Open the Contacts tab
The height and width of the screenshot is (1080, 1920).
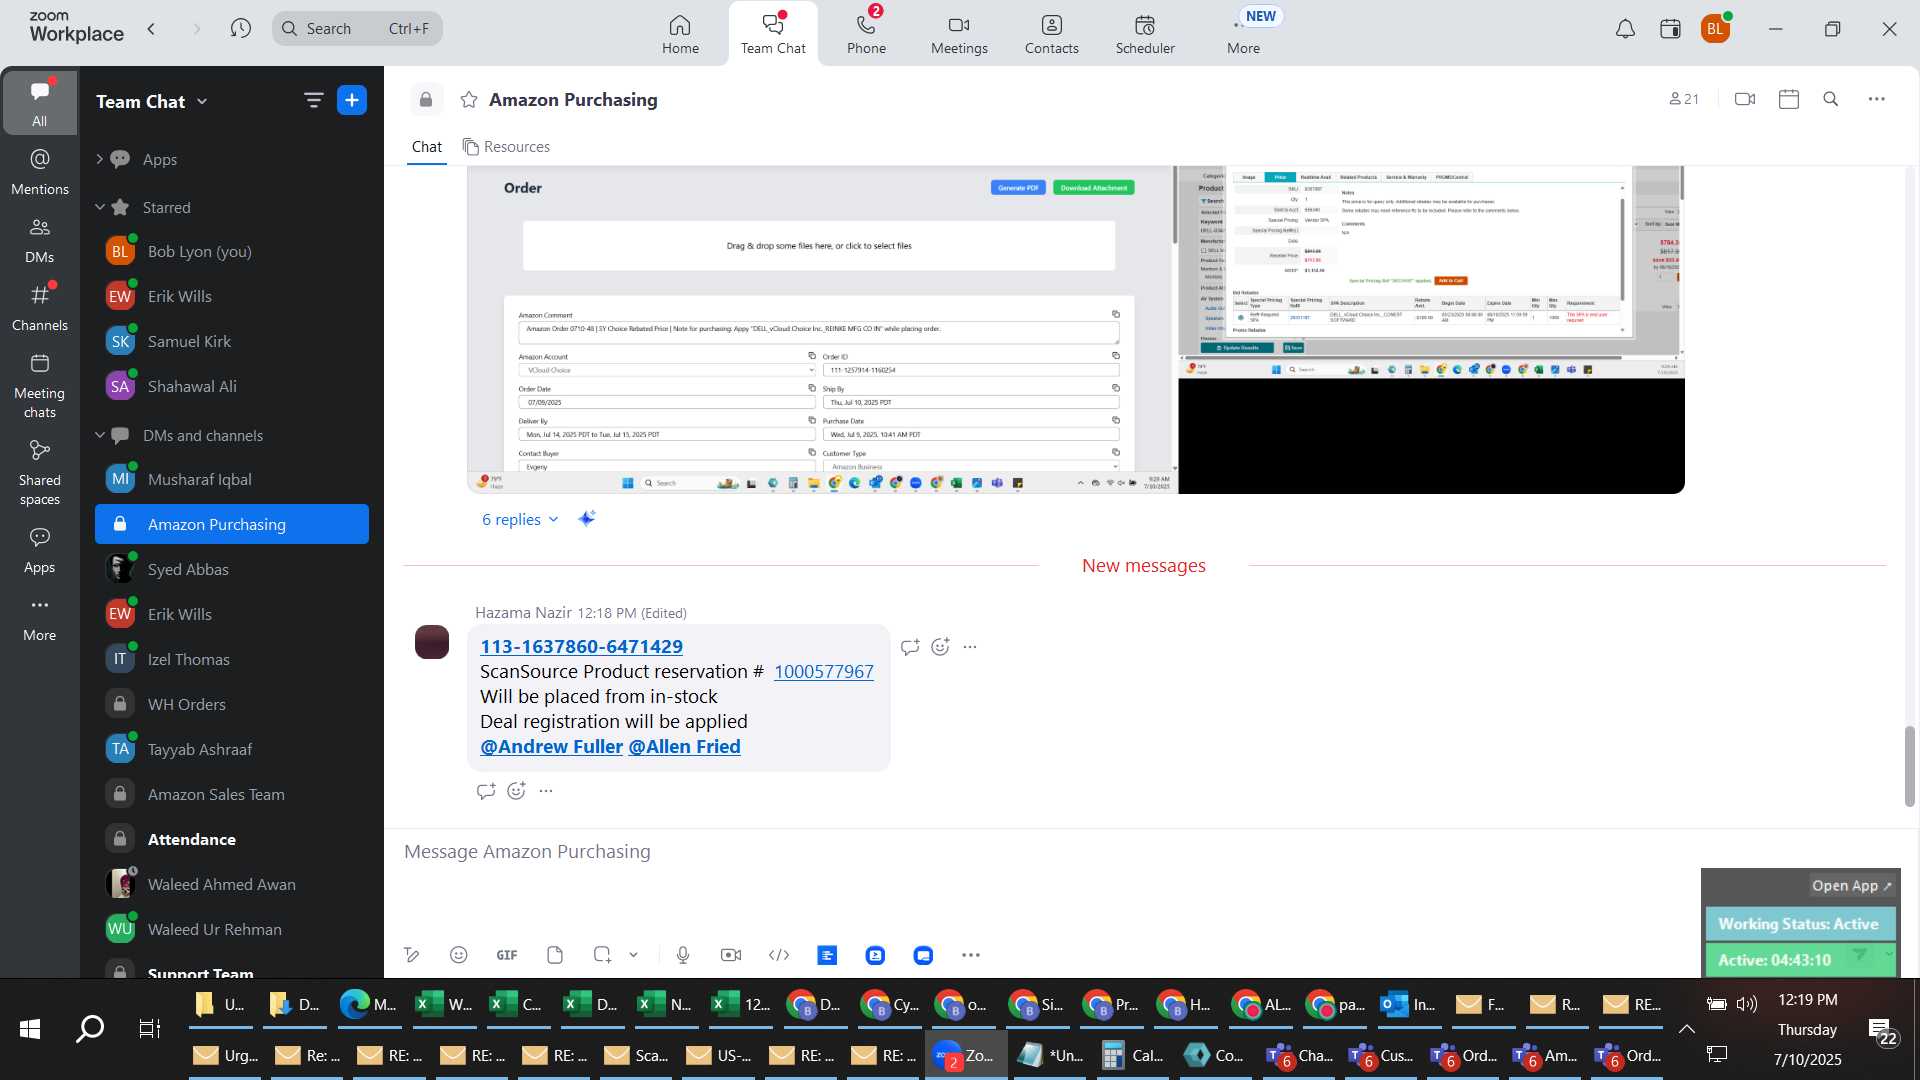[1051, 34]
